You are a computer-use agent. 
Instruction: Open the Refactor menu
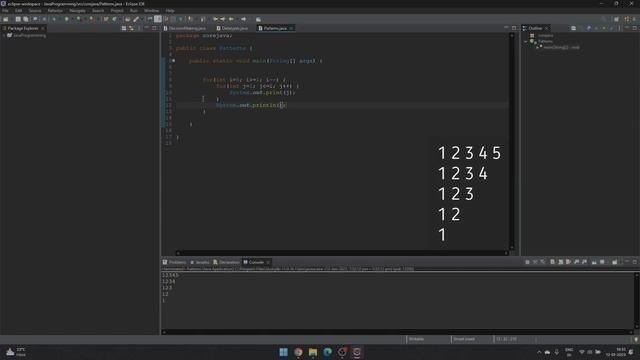point(55,11)
